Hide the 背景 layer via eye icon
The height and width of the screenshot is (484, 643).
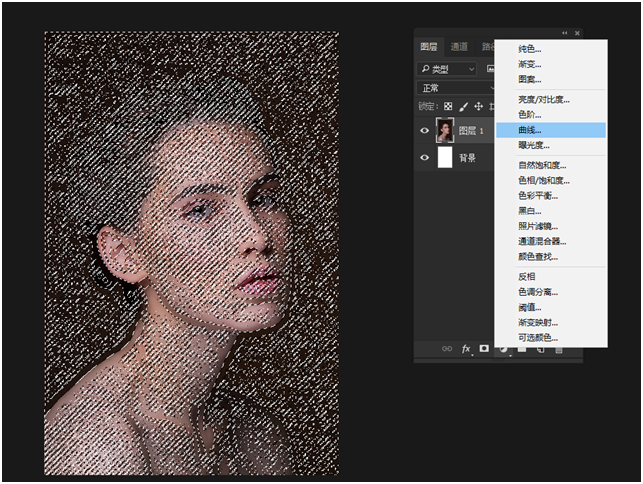point(424,158)
